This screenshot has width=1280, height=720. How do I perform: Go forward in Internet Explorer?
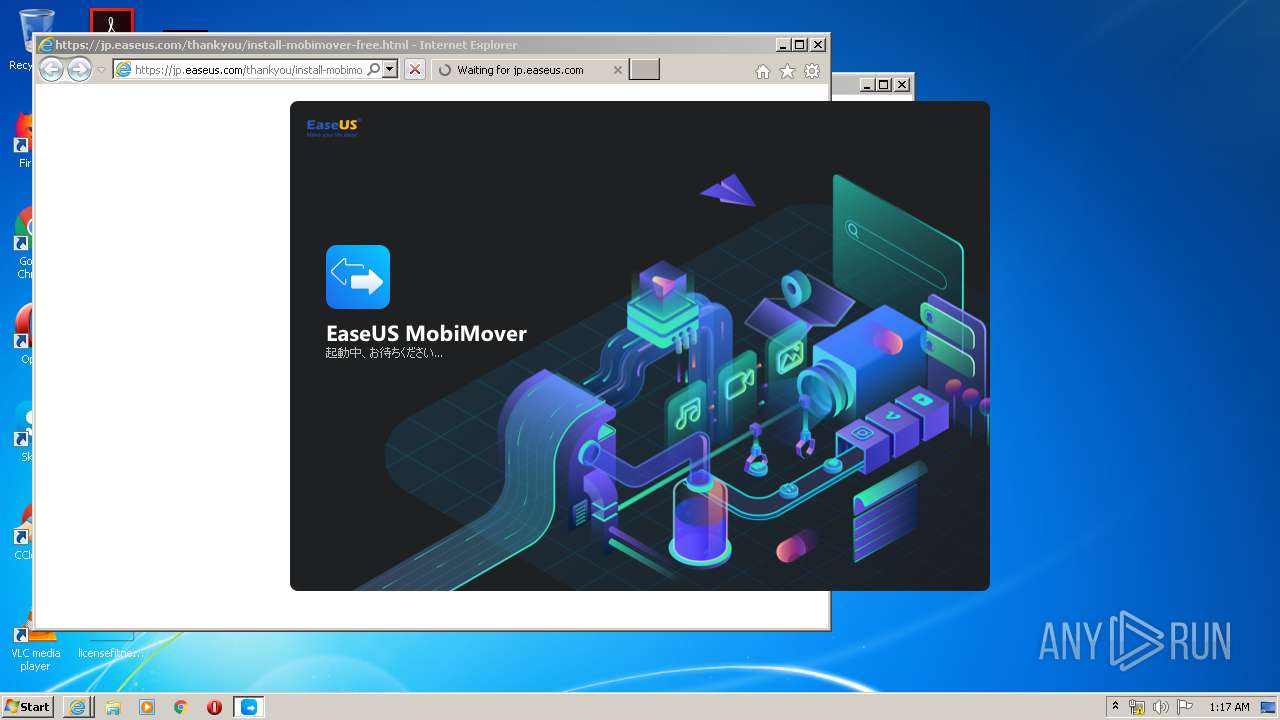click(79, 69)
